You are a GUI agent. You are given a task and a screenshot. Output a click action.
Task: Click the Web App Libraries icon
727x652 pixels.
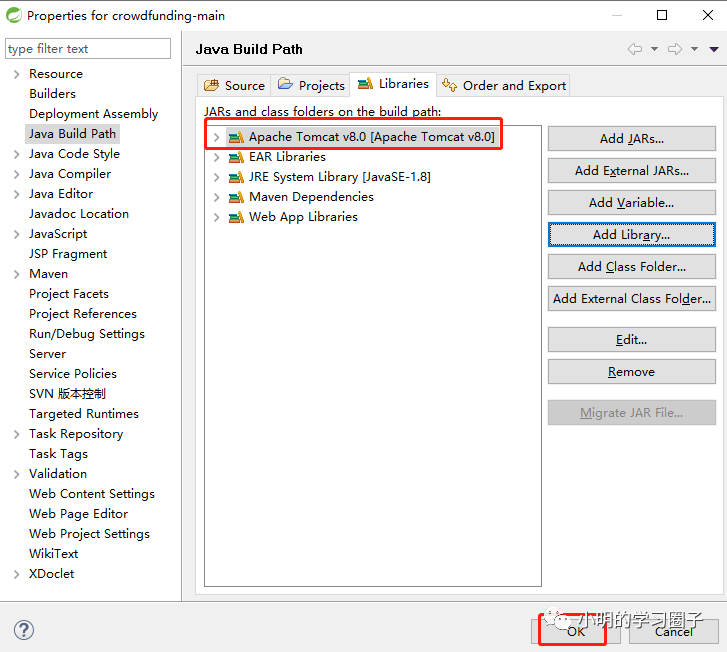pos(236,217)
